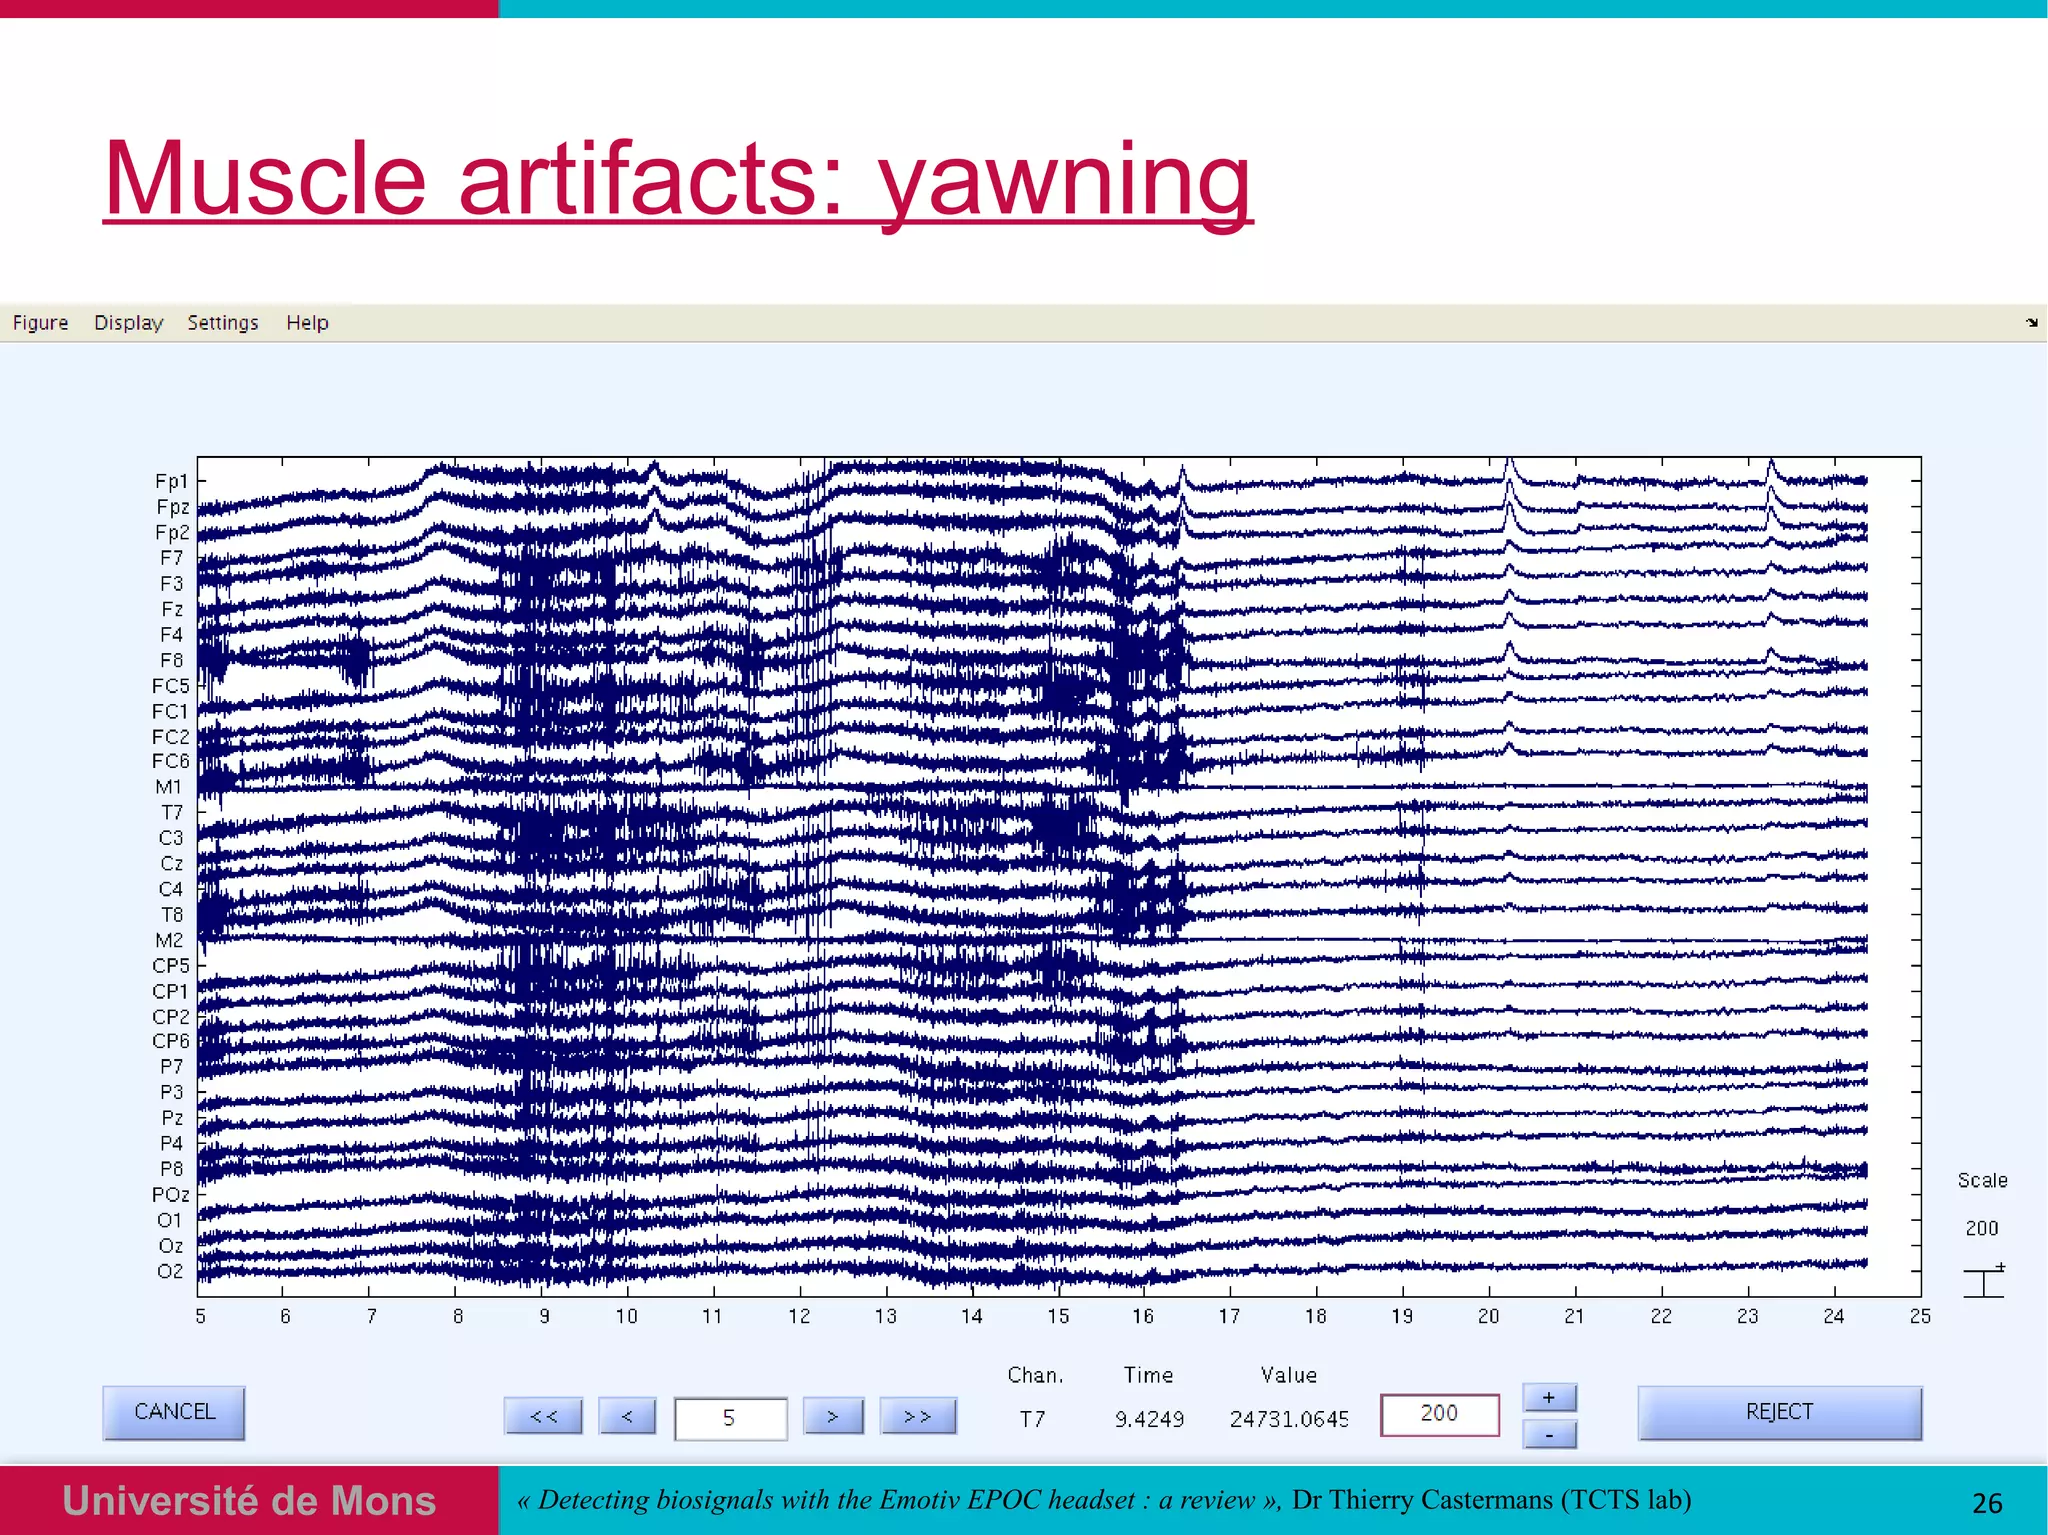Open the Help menu

click(307, 323)
